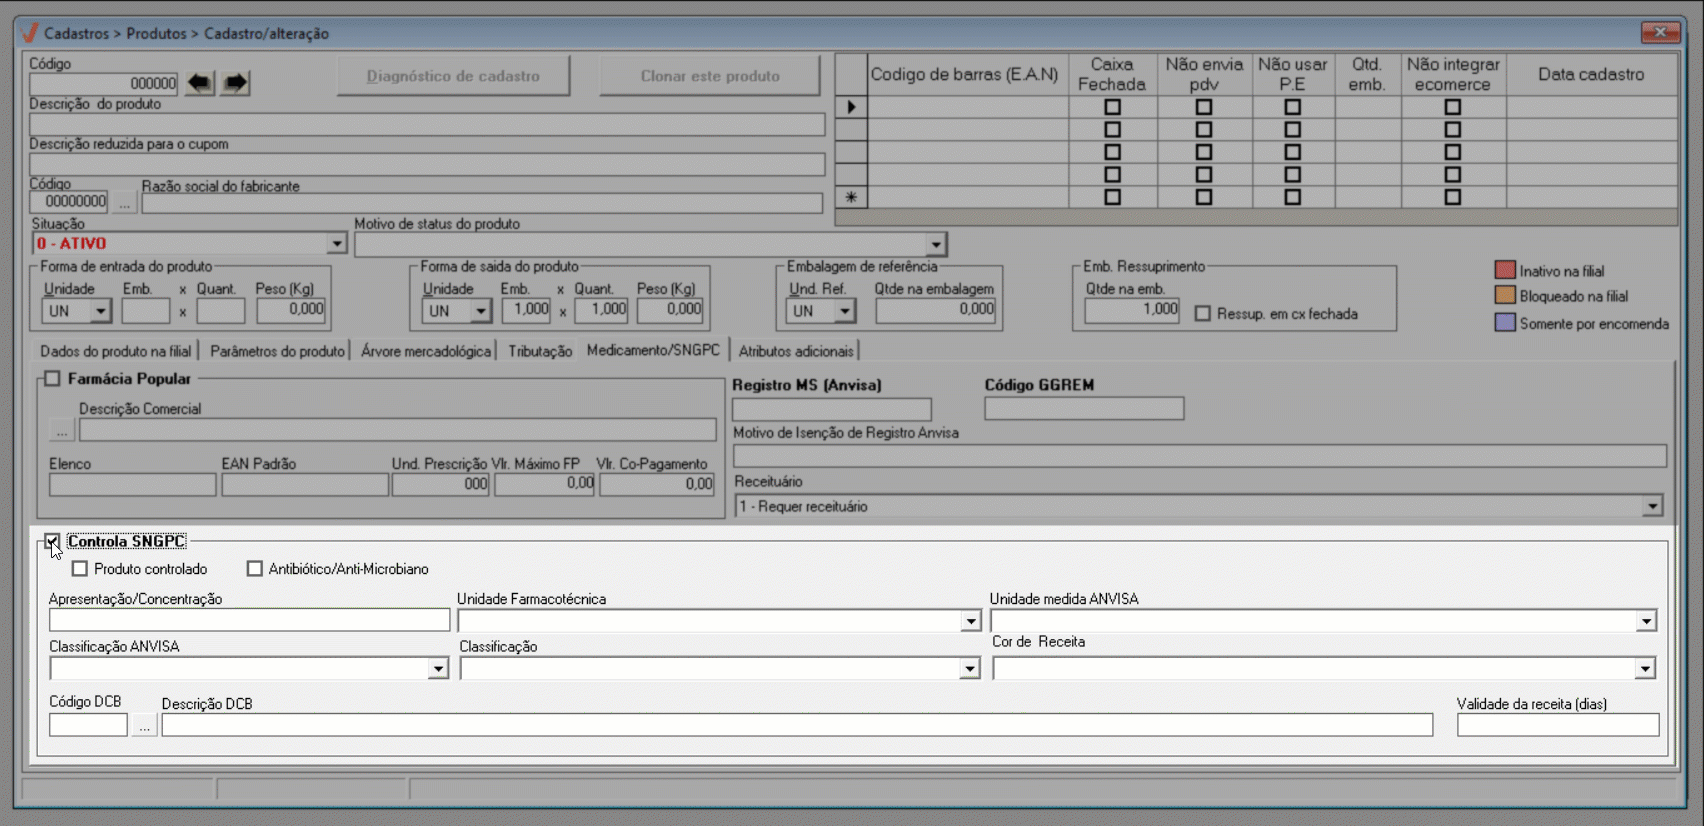This screenshot has width=1704, height=826.
Task: Expand the Situação dropdown showing 0 - ATIVO
Action: pos(336,244)
